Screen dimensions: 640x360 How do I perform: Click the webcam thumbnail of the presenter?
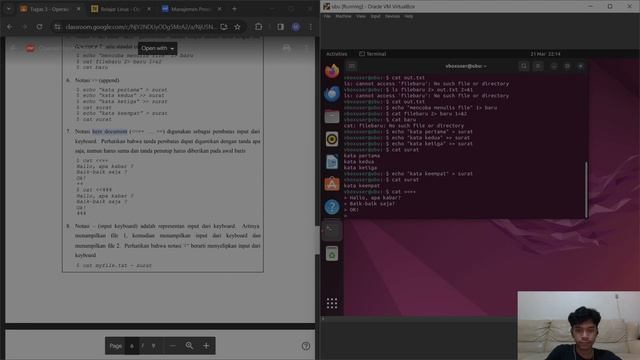pos(579,326)
